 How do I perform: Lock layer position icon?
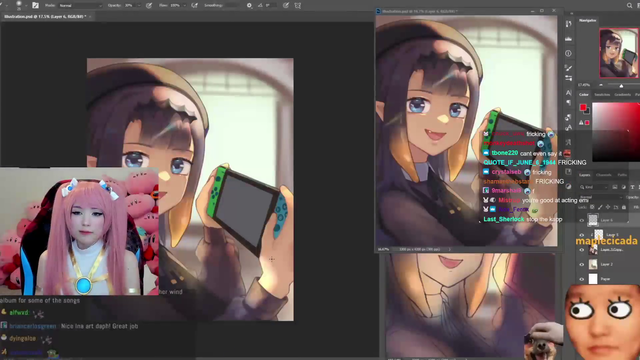tap(608, 207)
